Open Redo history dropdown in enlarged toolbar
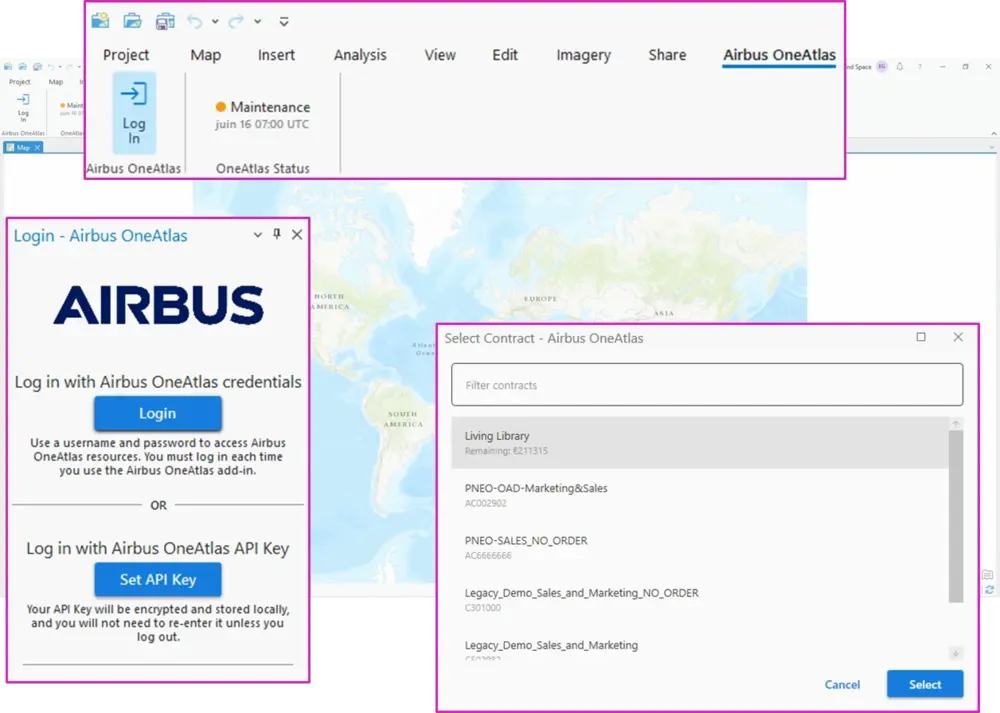1000x713 pixels. click(258, 22)
